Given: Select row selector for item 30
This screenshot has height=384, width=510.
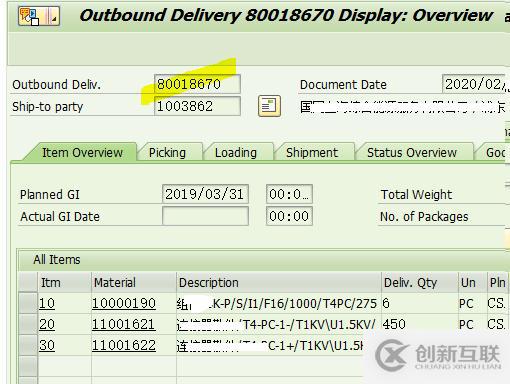Looking at the screenshot, I should click(28, 345).
